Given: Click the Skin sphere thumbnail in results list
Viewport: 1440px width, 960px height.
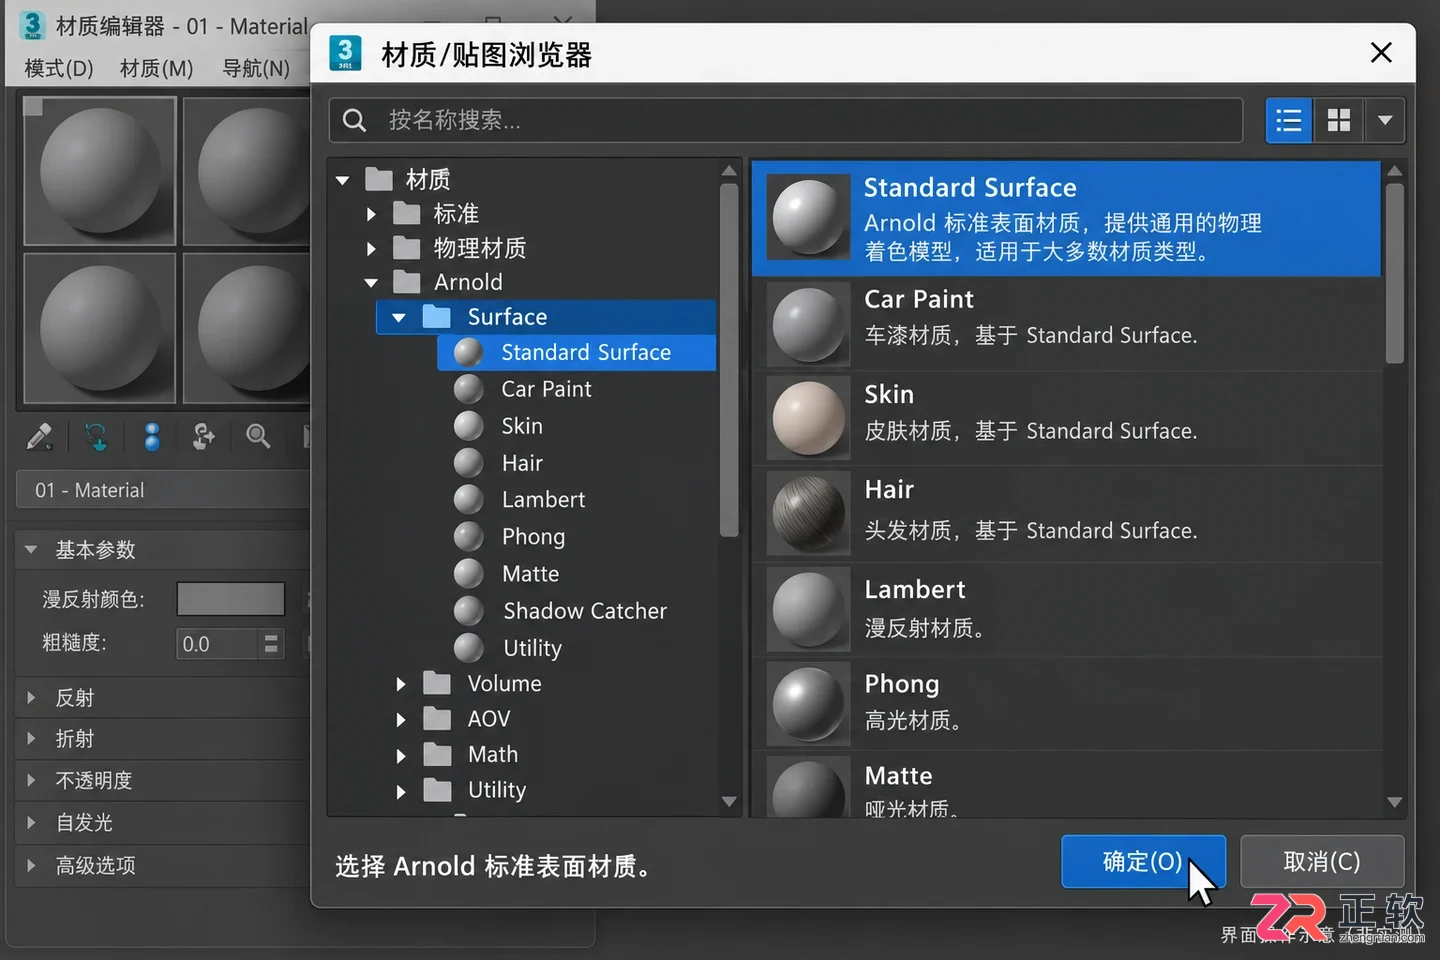Looking at the screenshot, I should [808, 418].
